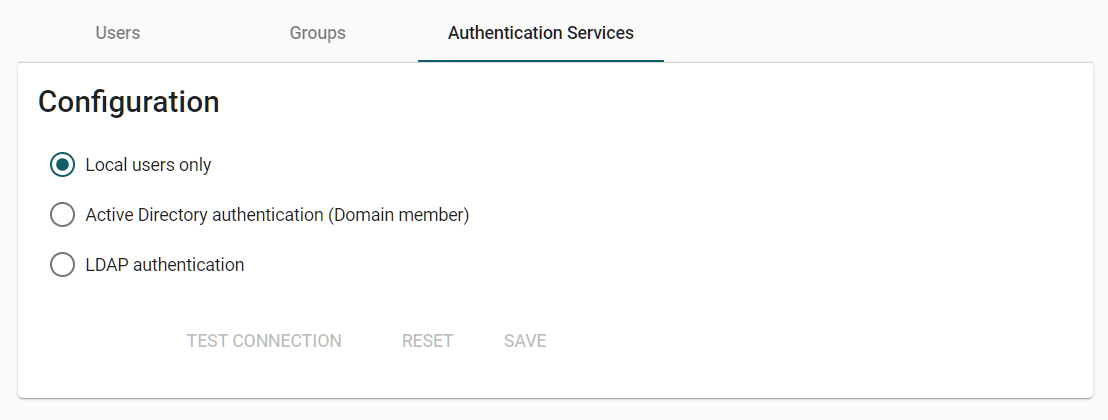Screen dimensions: 1108x420
Task: Click the underline beneath Authentication Services tab
Action: click(x=540, y=61)
